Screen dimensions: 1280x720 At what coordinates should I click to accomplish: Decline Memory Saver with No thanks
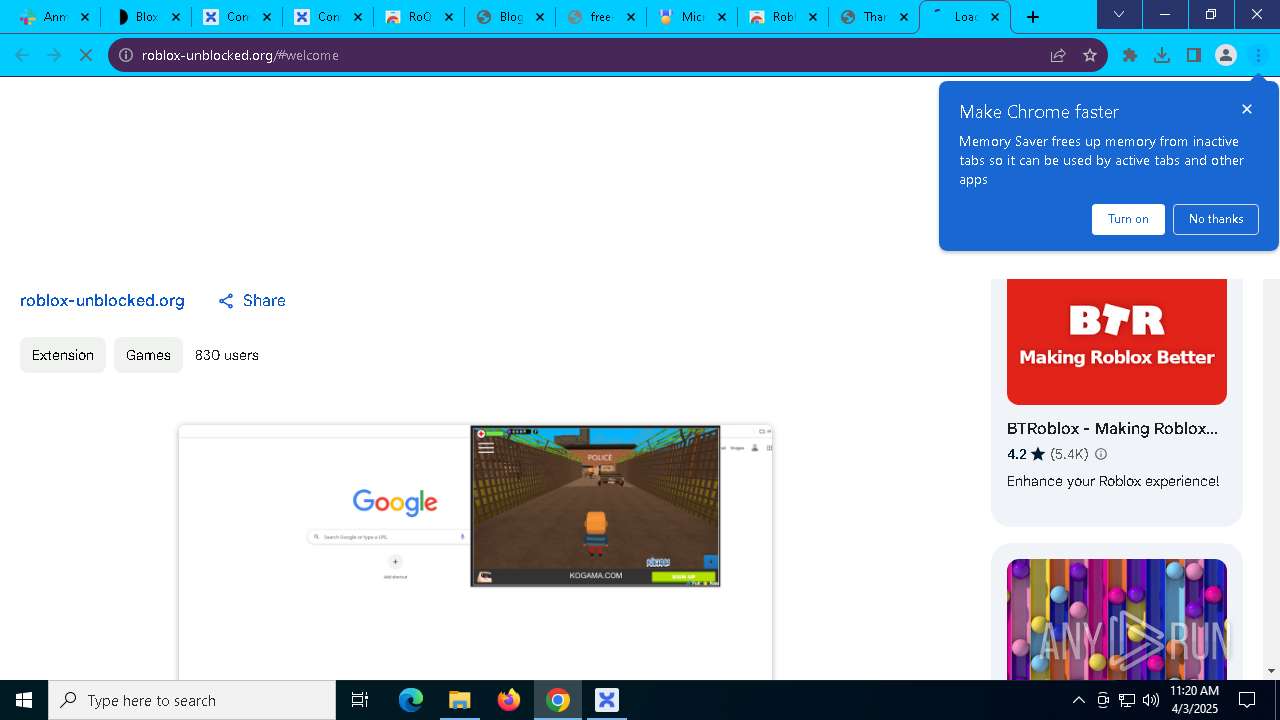1216,219
